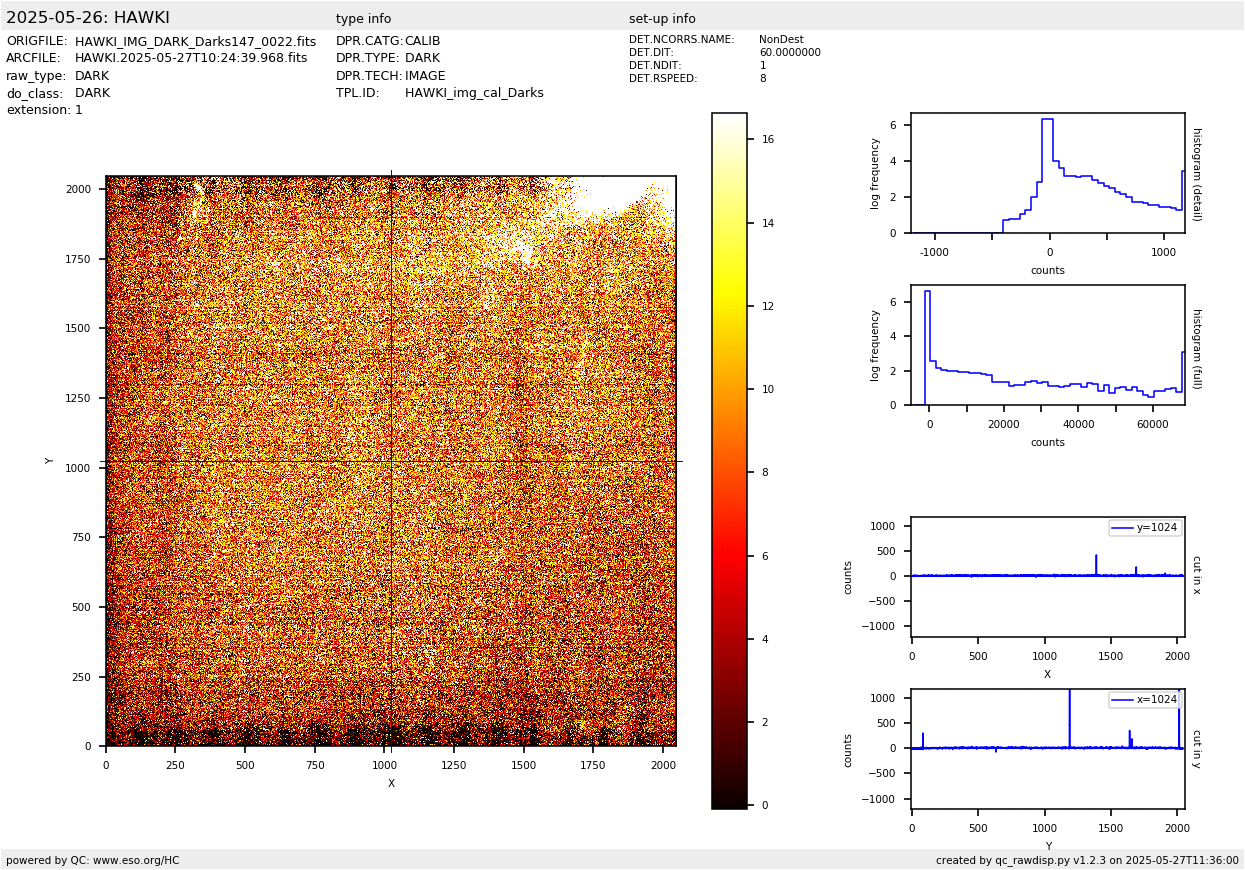Click the www.eso.org/HC link in footer
Screen dimensions: 1245x870
tap(136, 860)
